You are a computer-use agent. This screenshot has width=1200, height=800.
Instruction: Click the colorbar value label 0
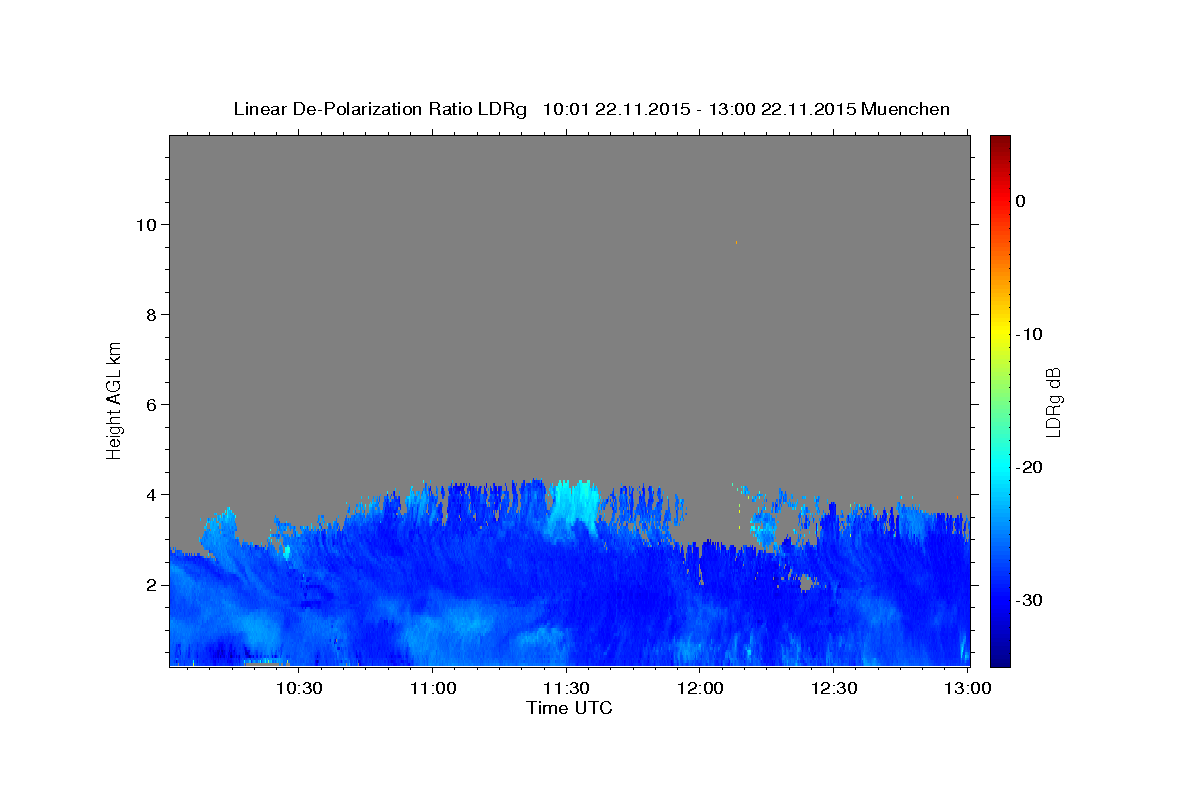point(1020,201)
